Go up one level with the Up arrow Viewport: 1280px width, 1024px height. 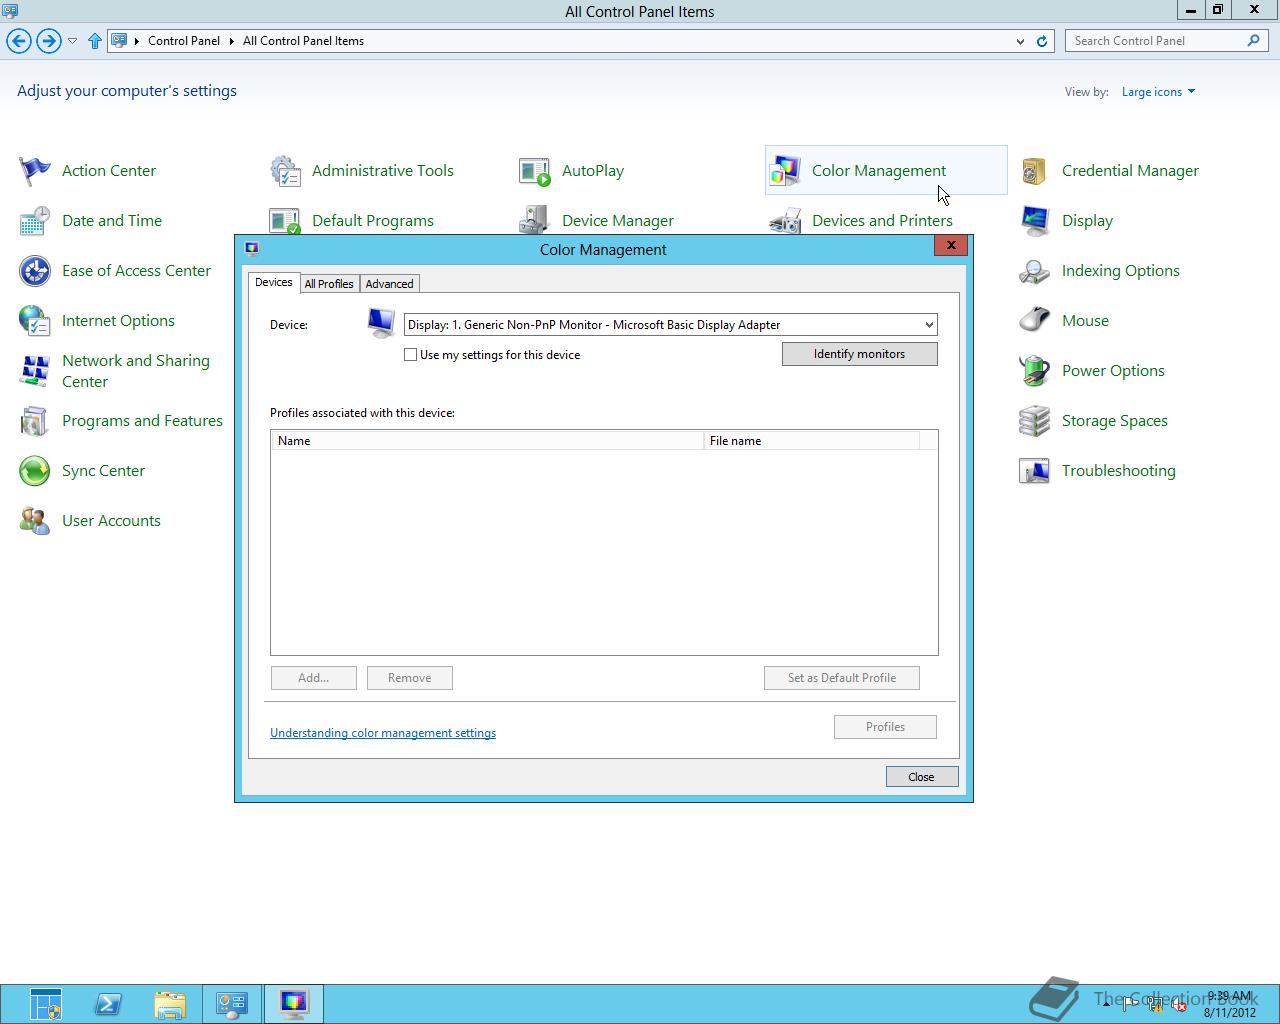pos(95,41)
